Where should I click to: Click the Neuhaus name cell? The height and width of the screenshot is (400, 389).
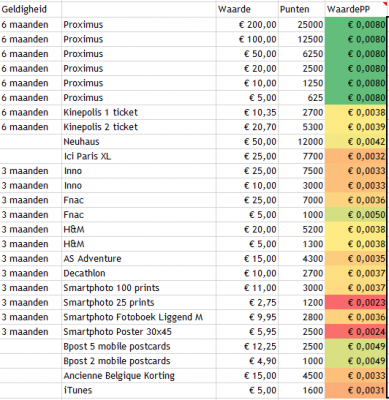[139, 142]
